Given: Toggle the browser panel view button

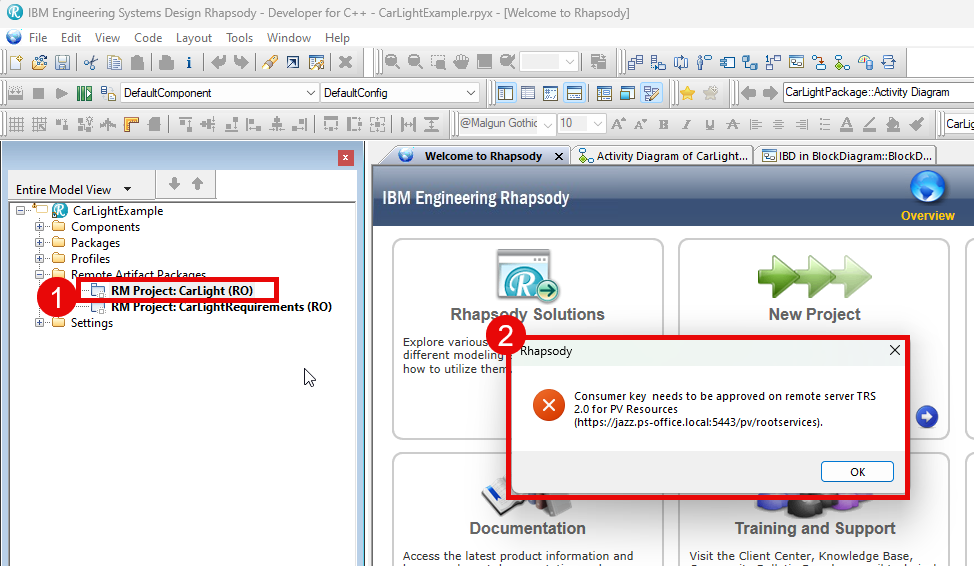Looking at the screenshot, I should point(505,93).
